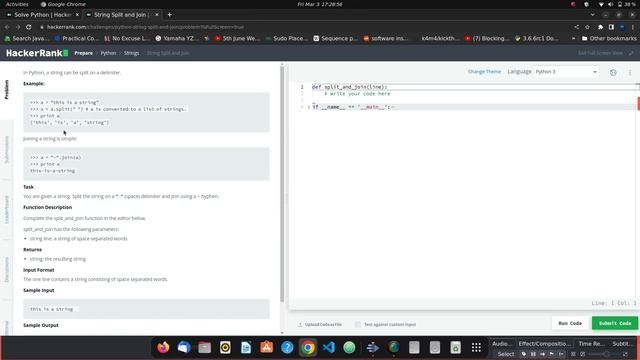Image resolution: width=640 pixels, height=360 pixels.
Task: Exit full screen view
Action: pos(605,53)
